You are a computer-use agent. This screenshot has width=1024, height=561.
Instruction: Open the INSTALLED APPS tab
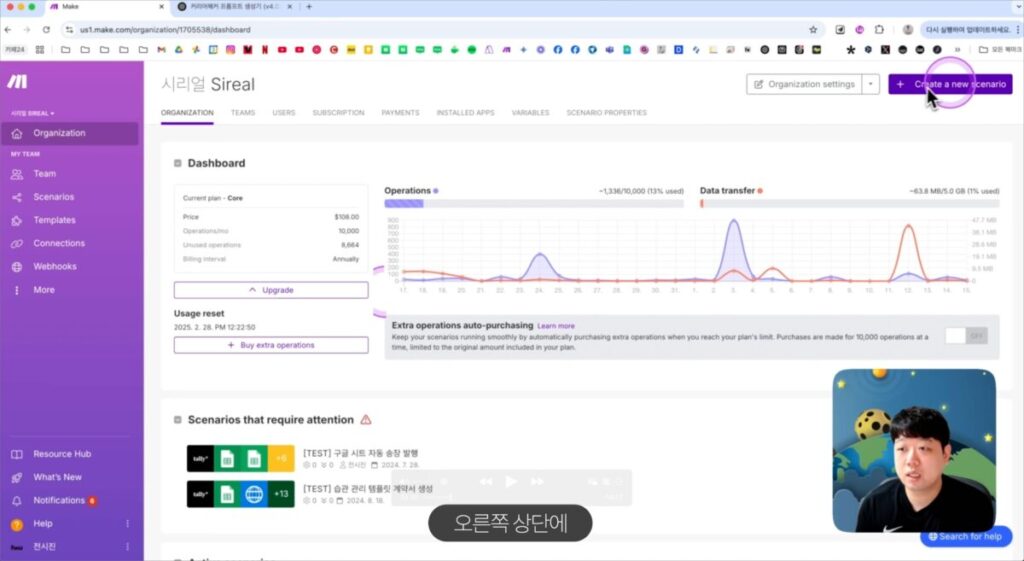(x=466, y=113)
